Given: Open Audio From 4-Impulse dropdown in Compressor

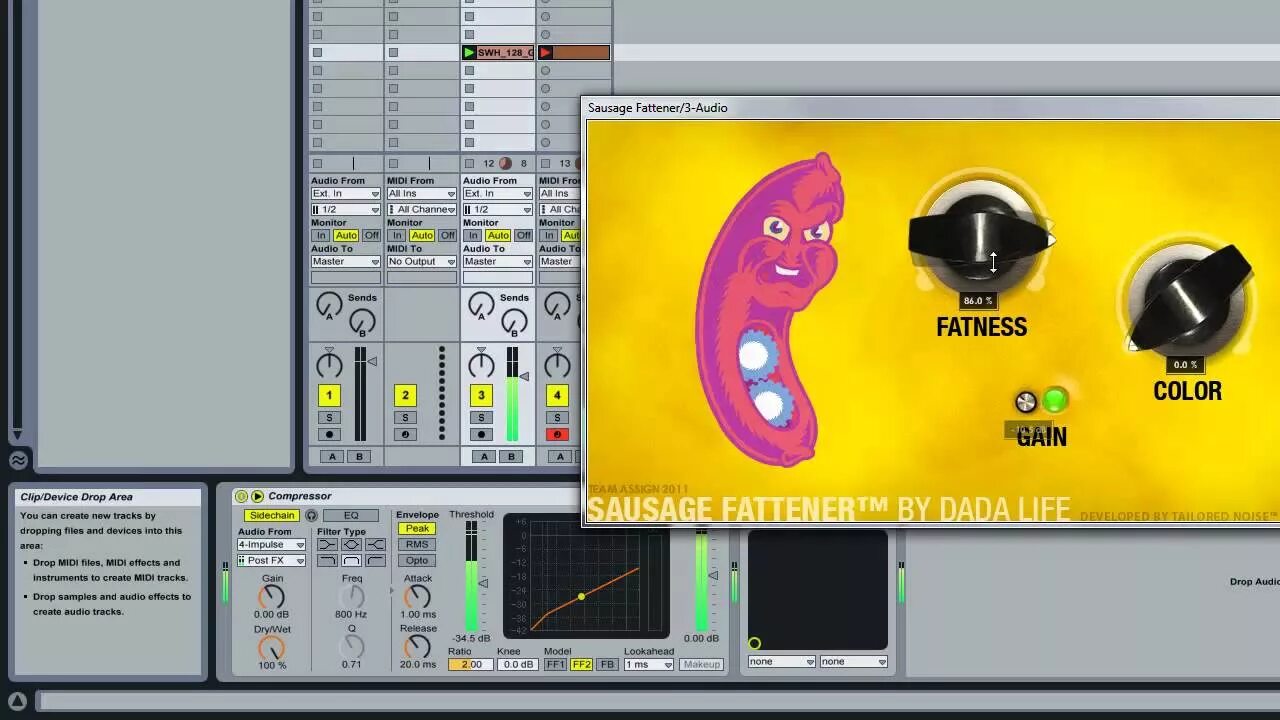Looking at the screenshot, I should coord(271,545).
